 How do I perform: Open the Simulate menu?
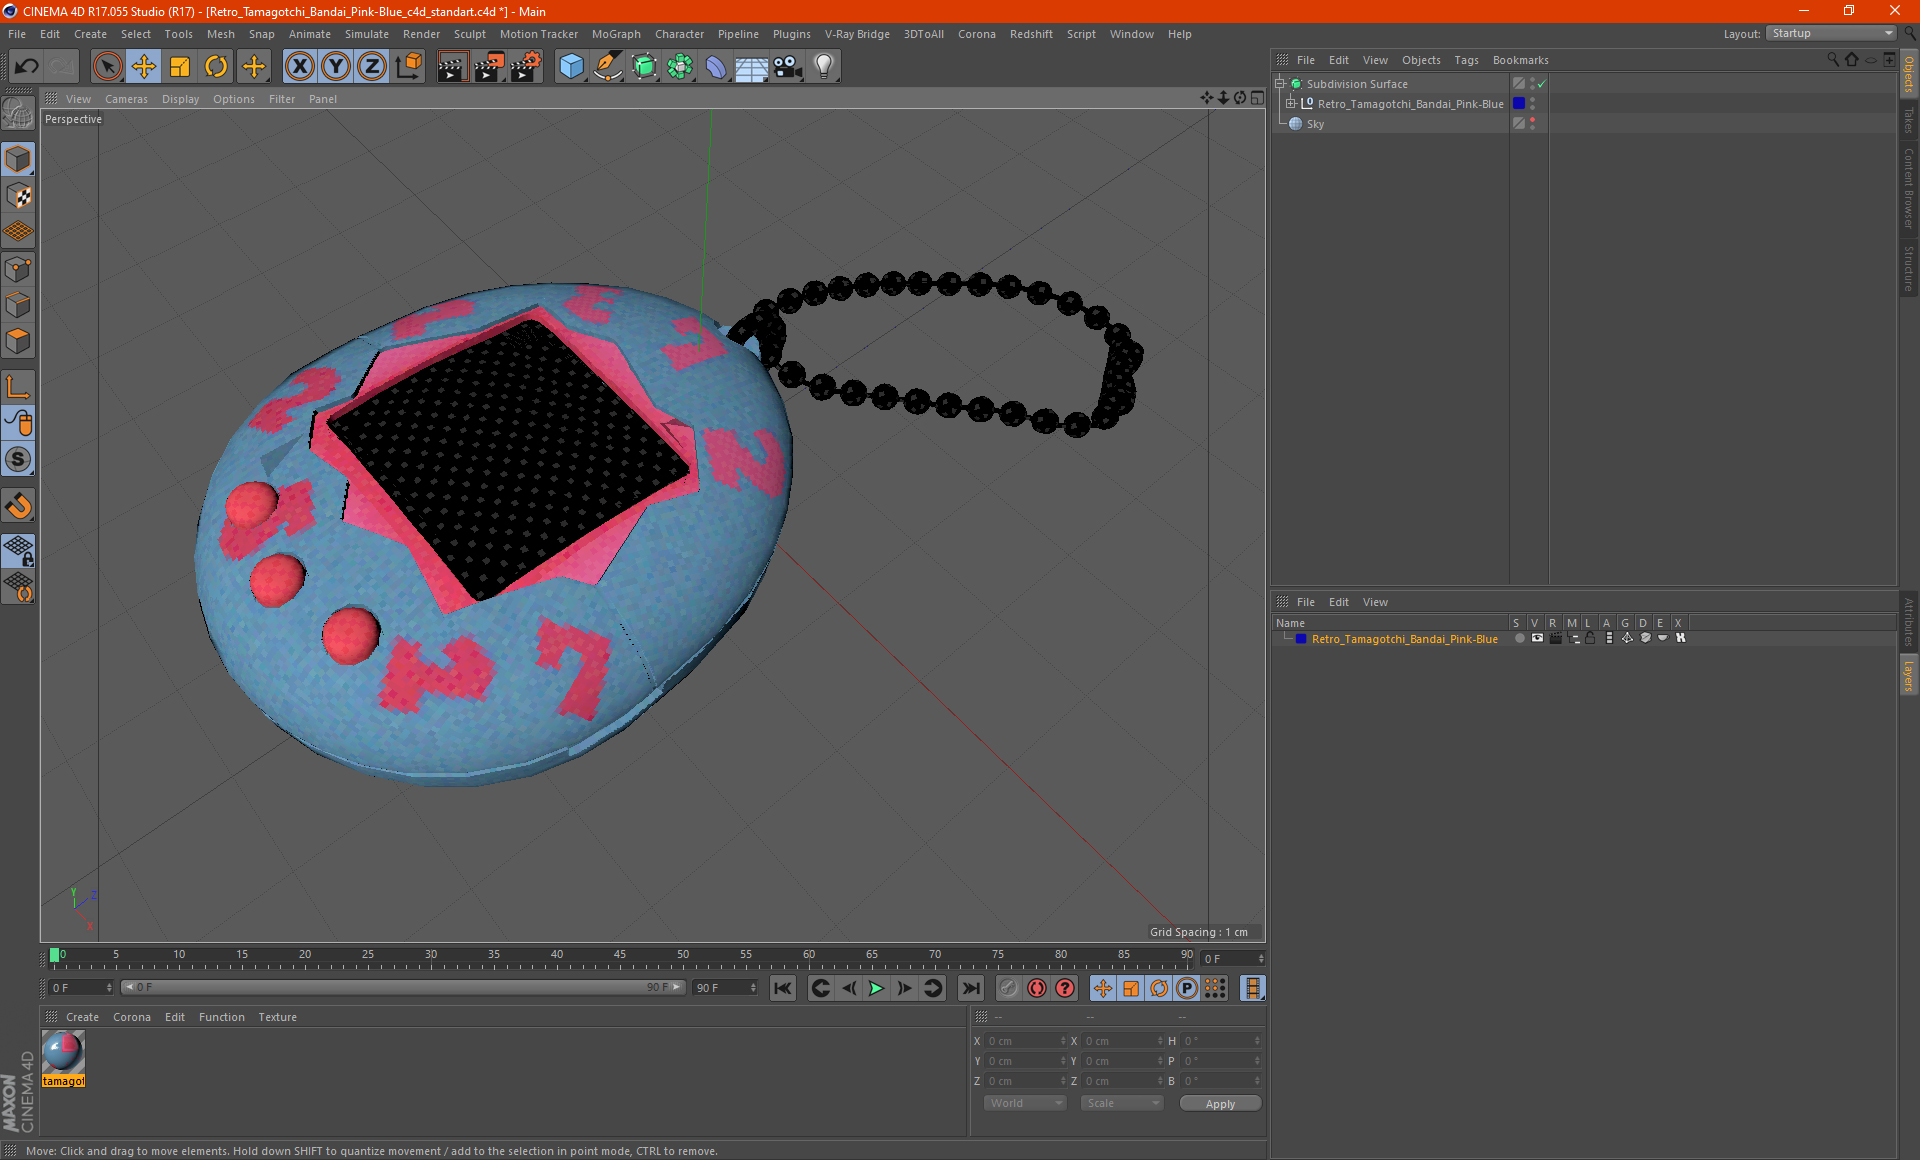click(x=367, y=34)
